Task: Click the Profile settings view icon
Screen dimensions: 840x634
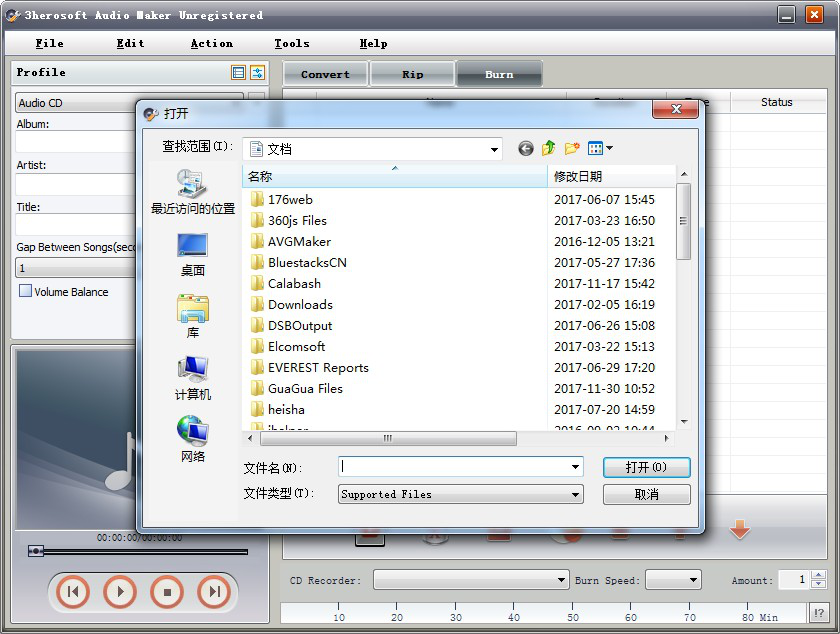Action: pyautogui.click(x=258, y=72)
